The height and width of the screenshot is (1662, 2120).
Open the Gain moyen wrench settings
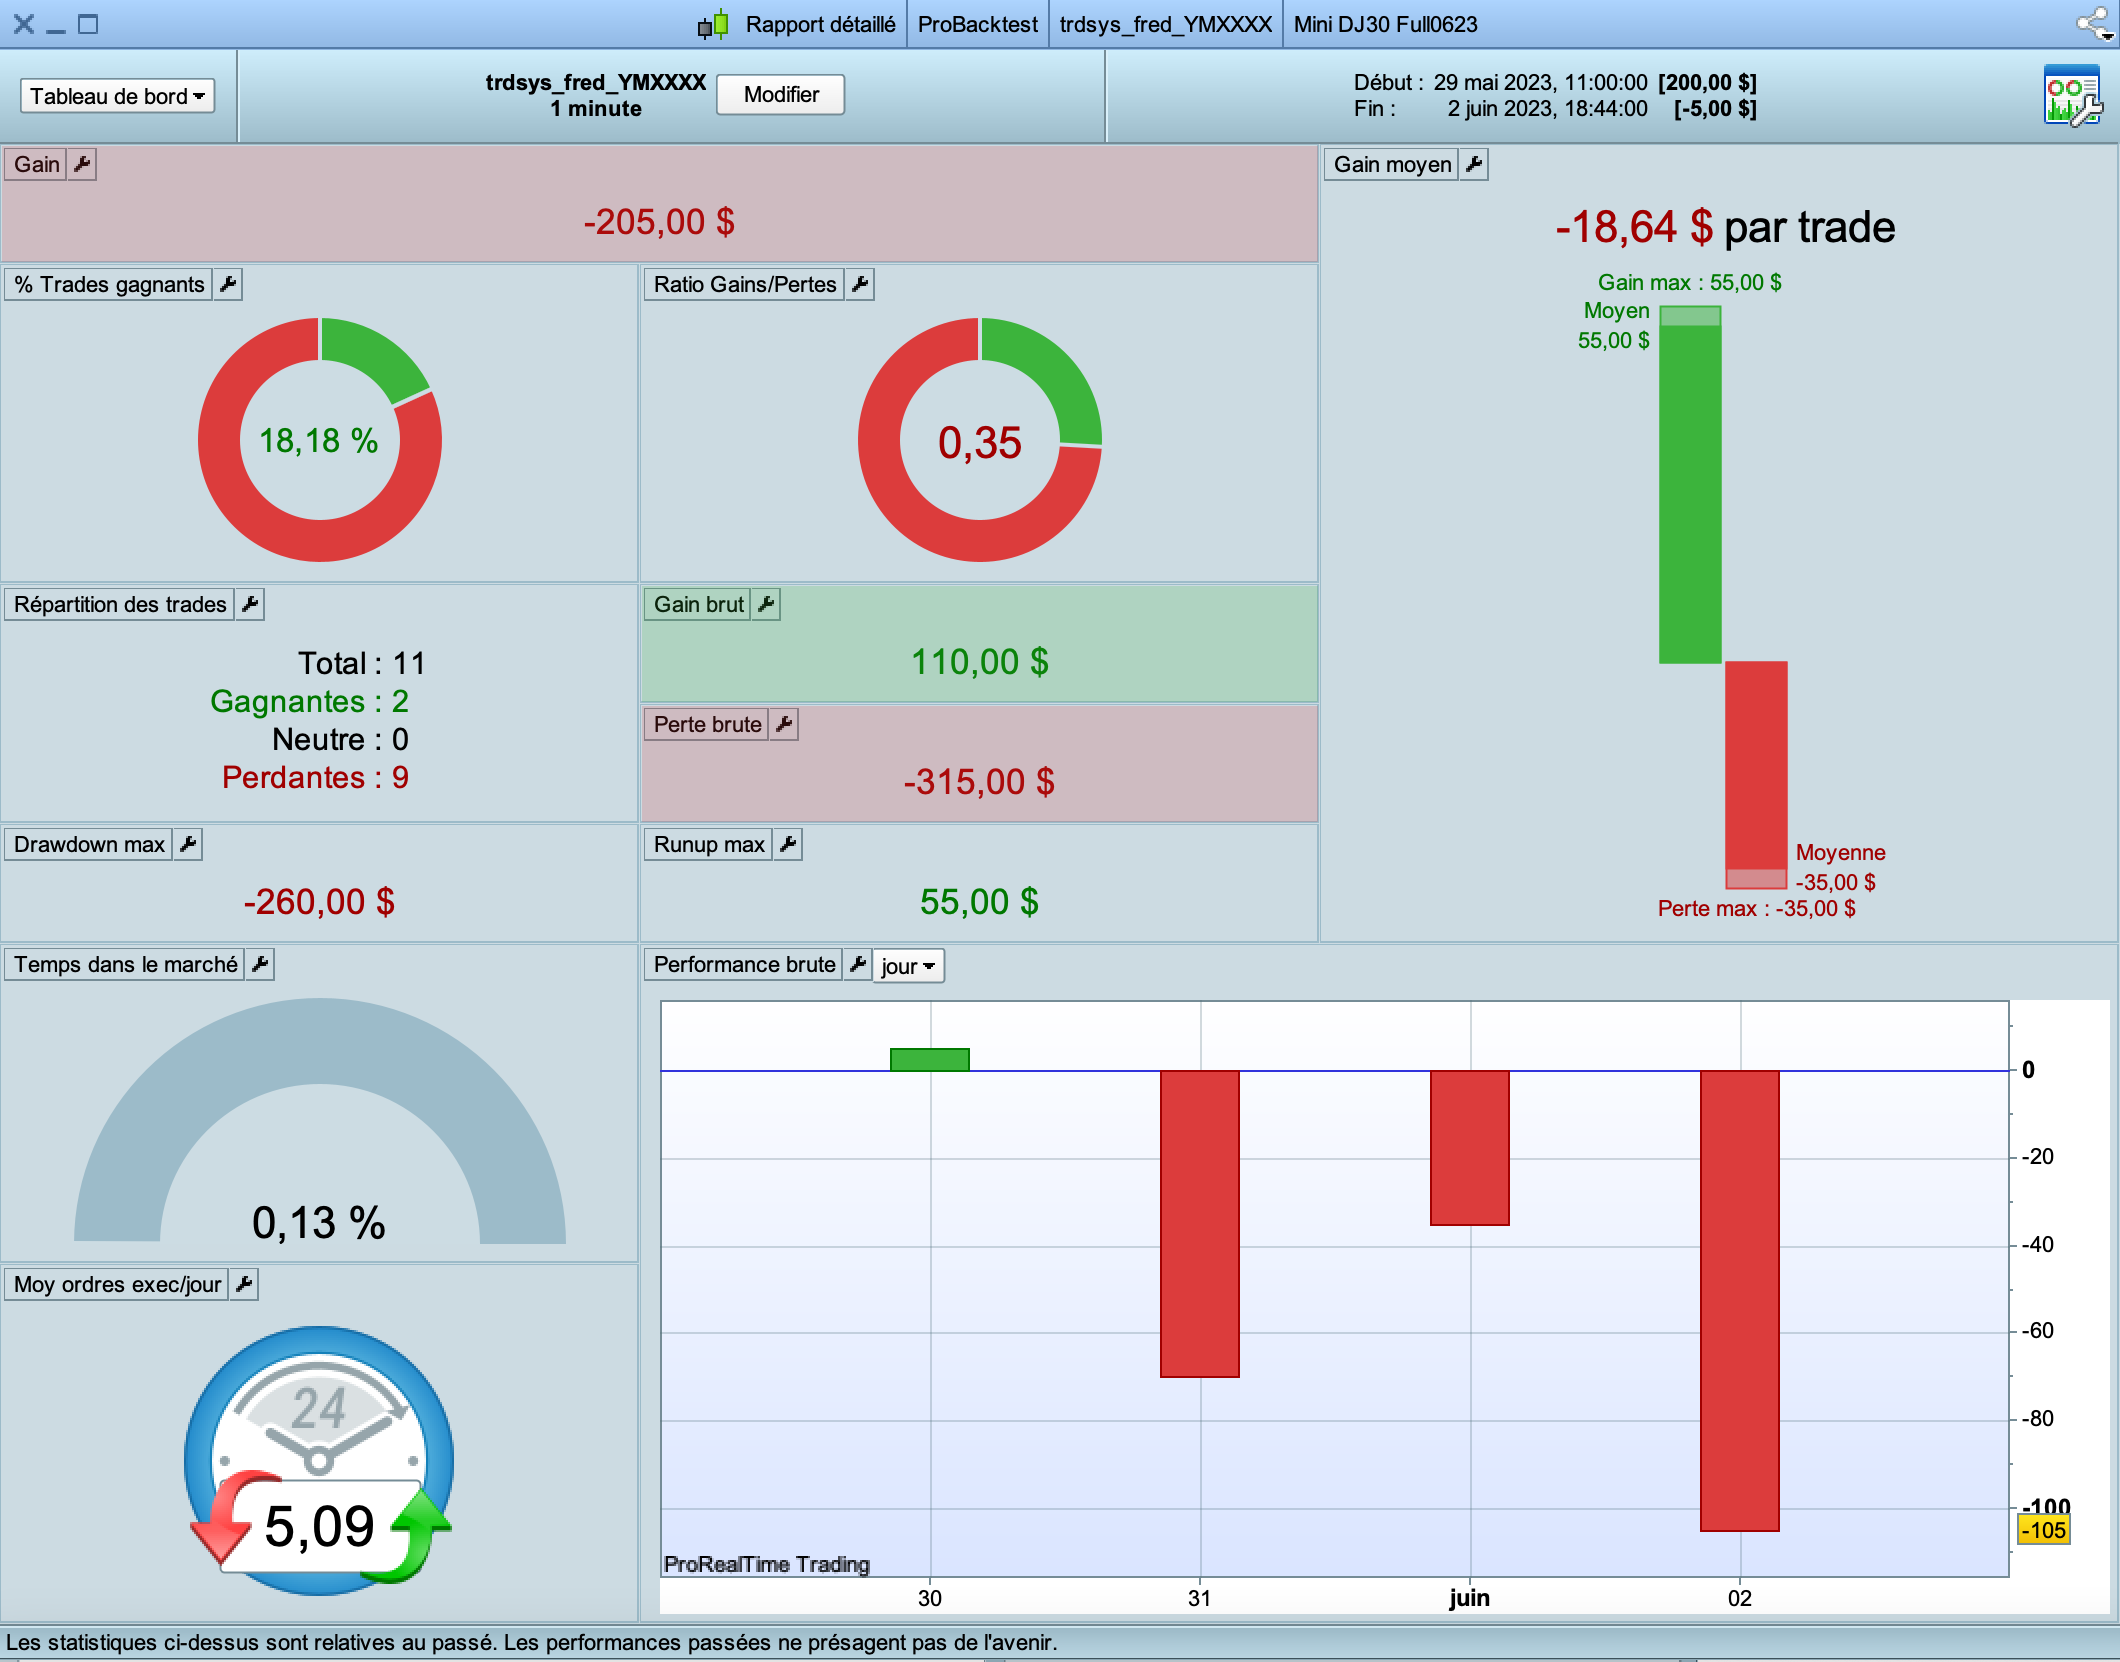1474,164
